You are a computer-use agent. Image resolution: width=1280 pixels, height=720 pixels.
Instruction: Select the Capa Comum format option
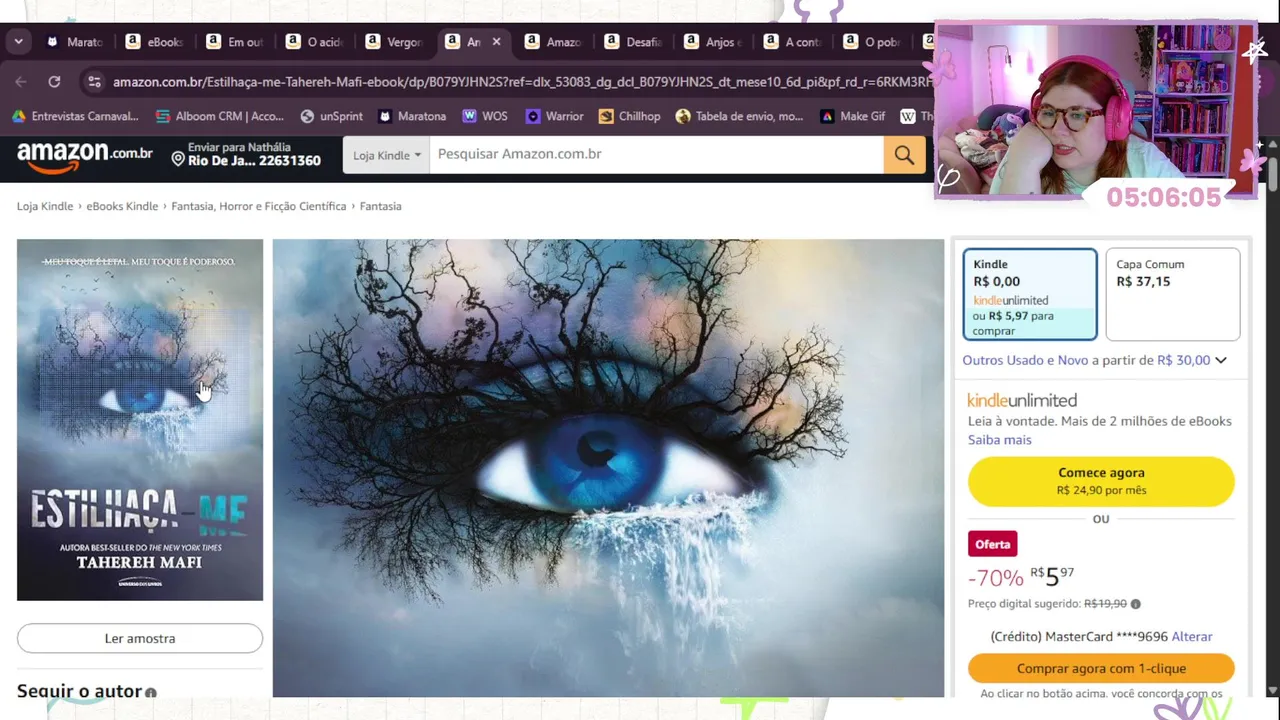pyautogui.click(x=1173, y=295)
